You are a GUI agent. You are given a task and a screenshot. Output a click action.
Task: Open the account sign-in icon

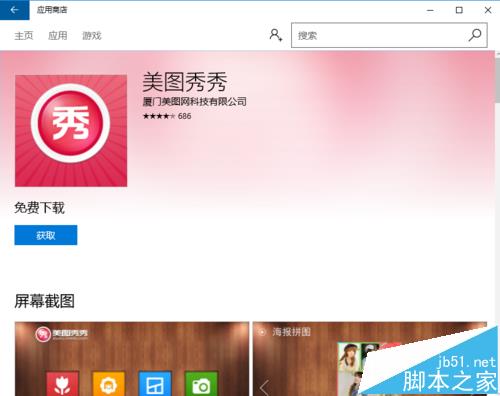[276, 35]
